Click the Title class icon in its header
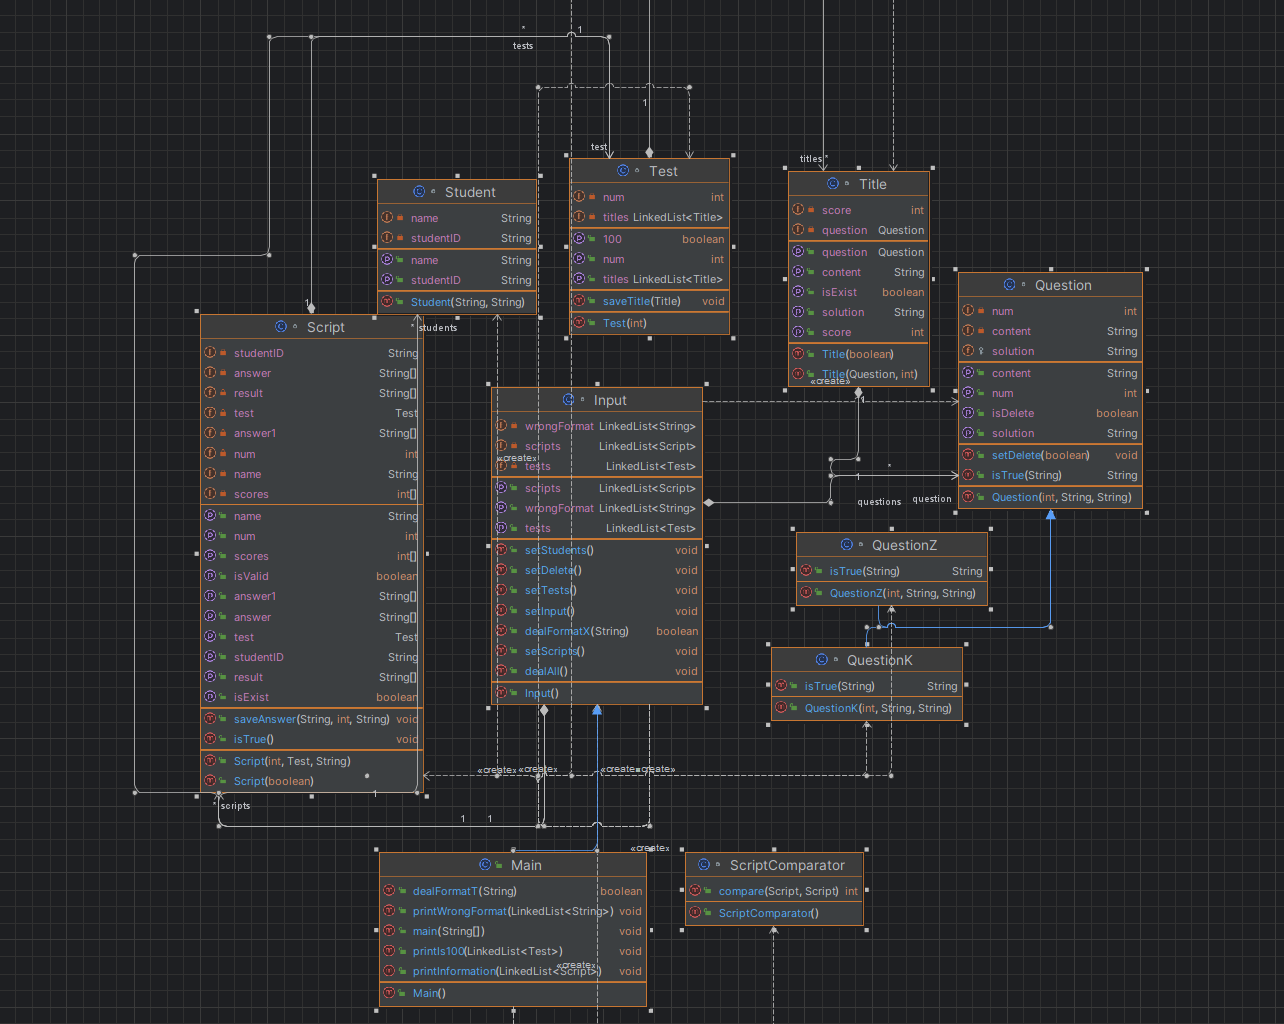The image size is (1284, 1024). click(833, 184)
